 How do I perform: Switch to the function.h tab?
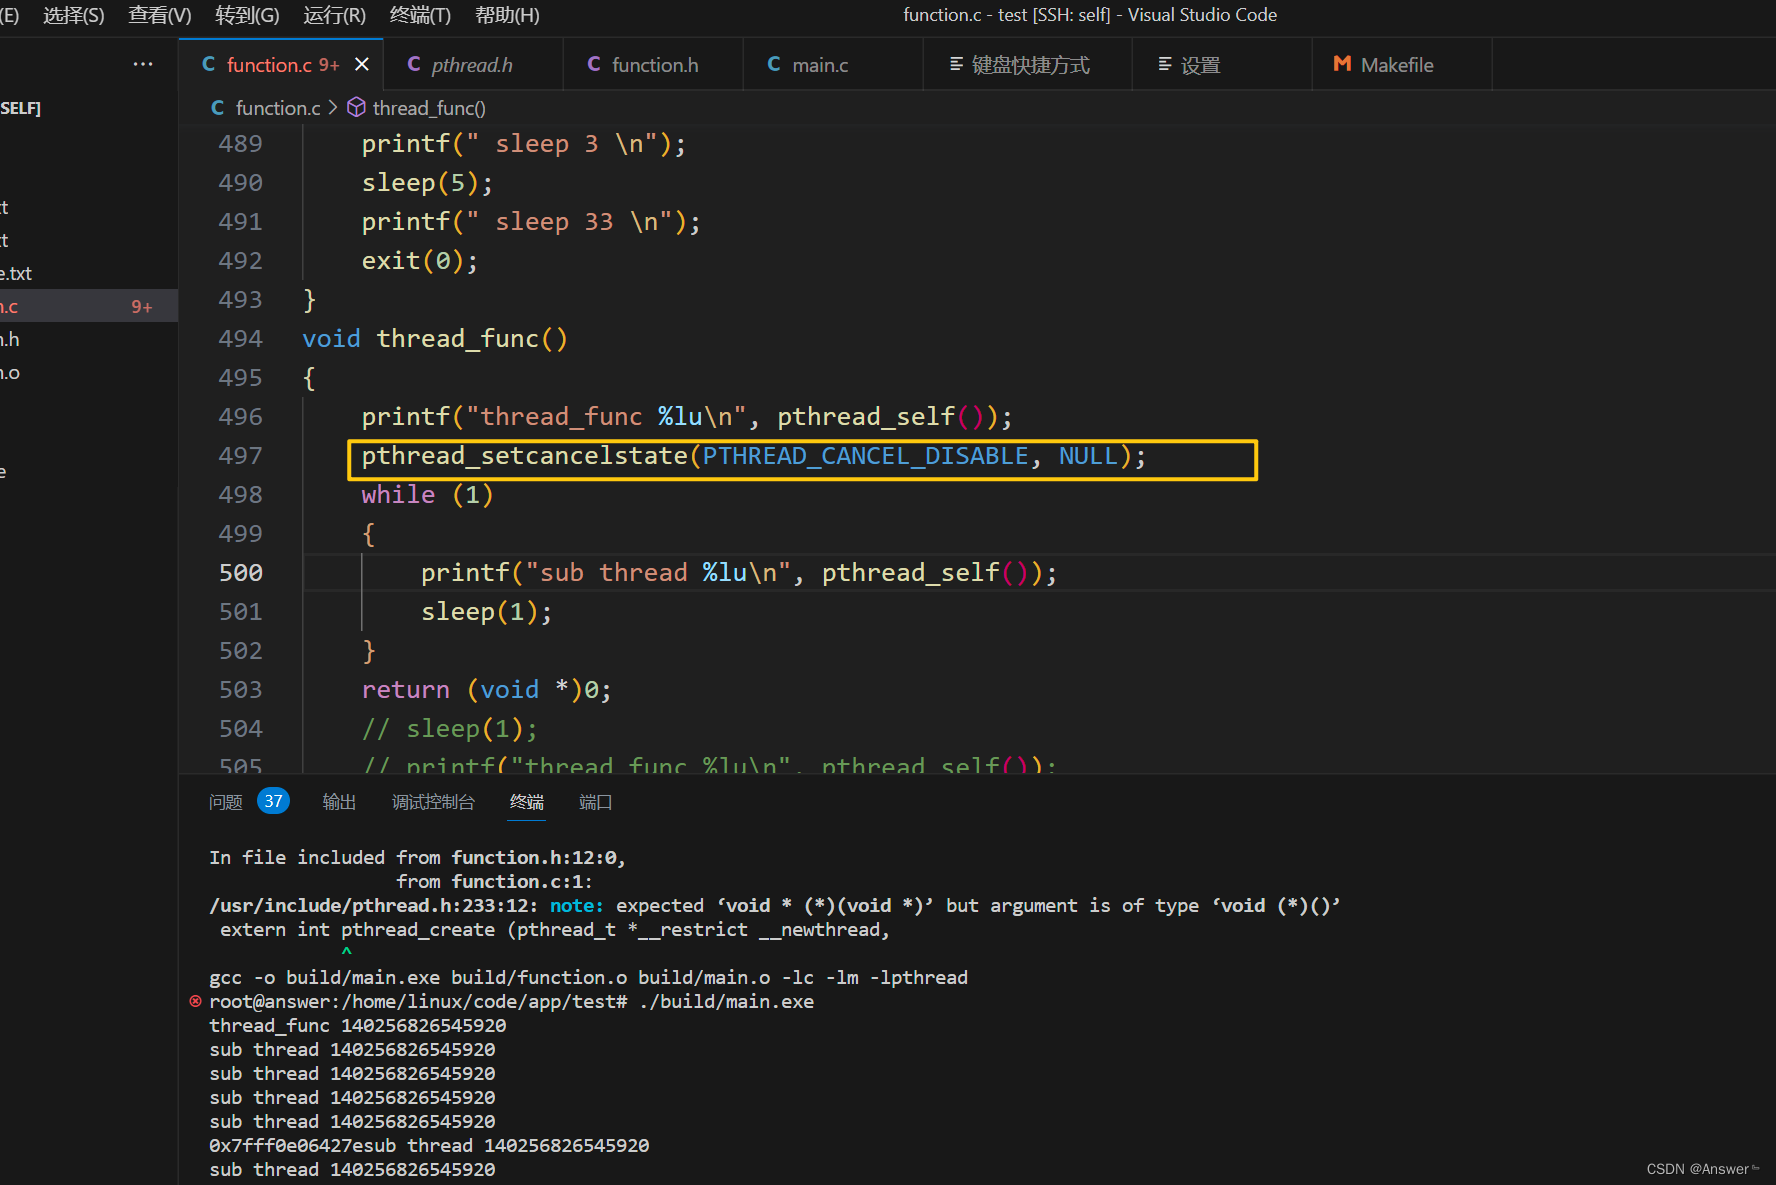pyautogui.click(x=655, y=64)
